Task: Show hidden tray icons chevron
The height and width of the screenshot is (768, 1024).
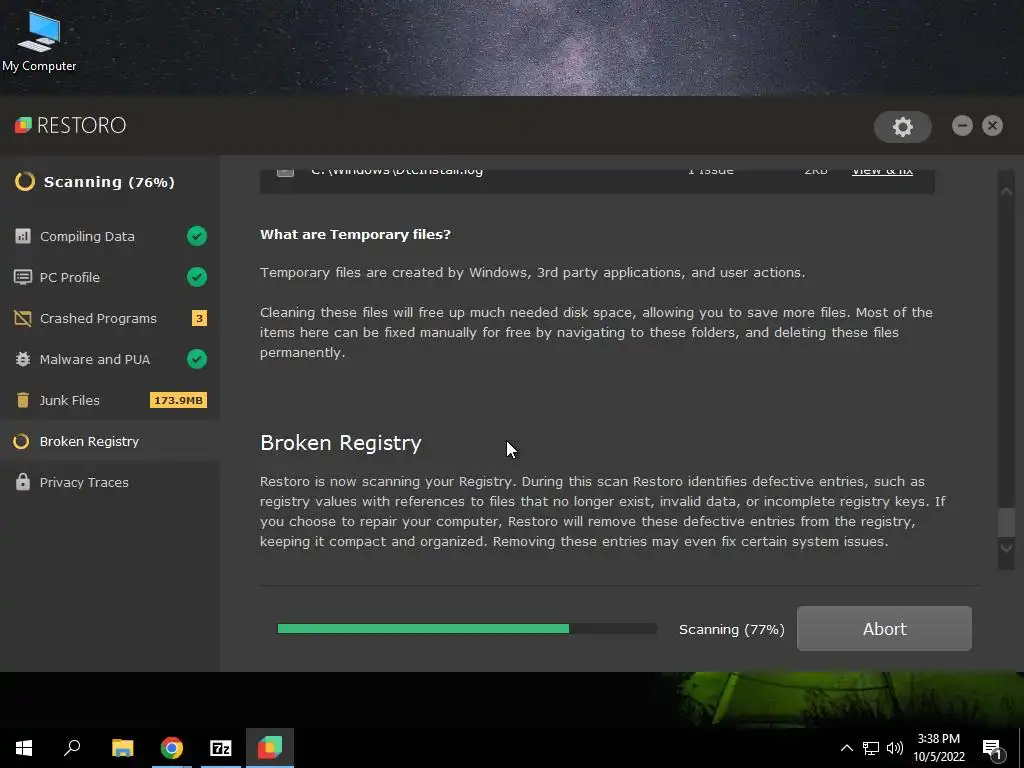Action: coord(846,748)
